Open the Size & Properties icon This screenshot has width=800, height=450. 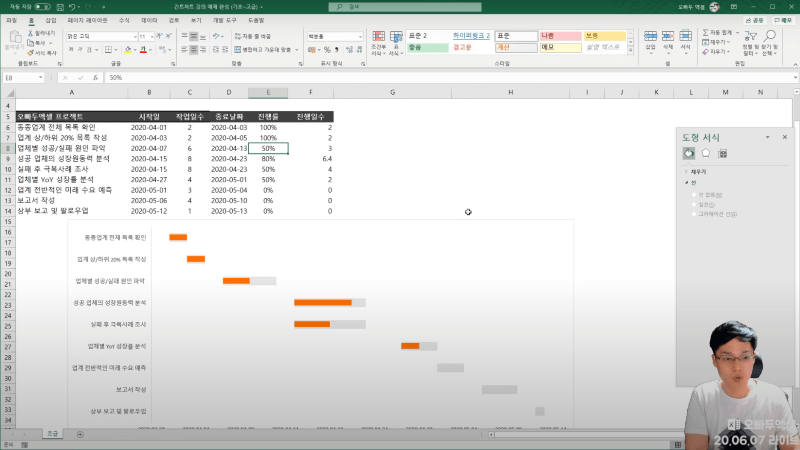(x=723, y=153)
